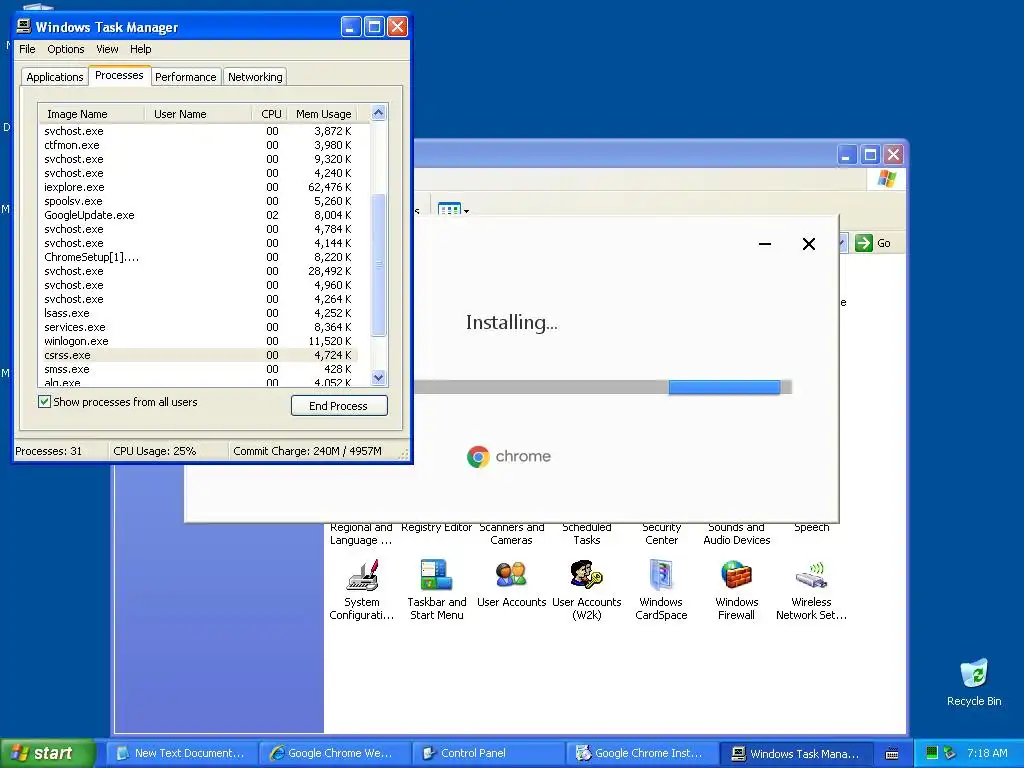Click the Views toolbar icon in Control Panel
The width and height of the screenshot is (1024, 768).
449,210
